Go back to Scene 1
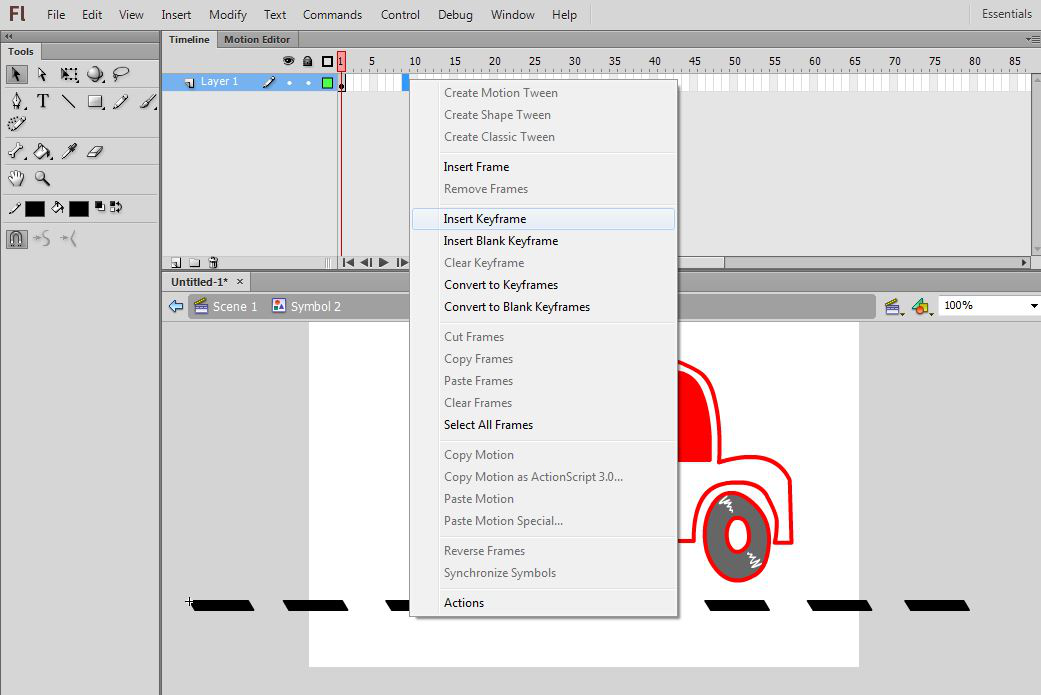Screen dimensions: 1041x695 pyautogui.click(x=225, y=307)
